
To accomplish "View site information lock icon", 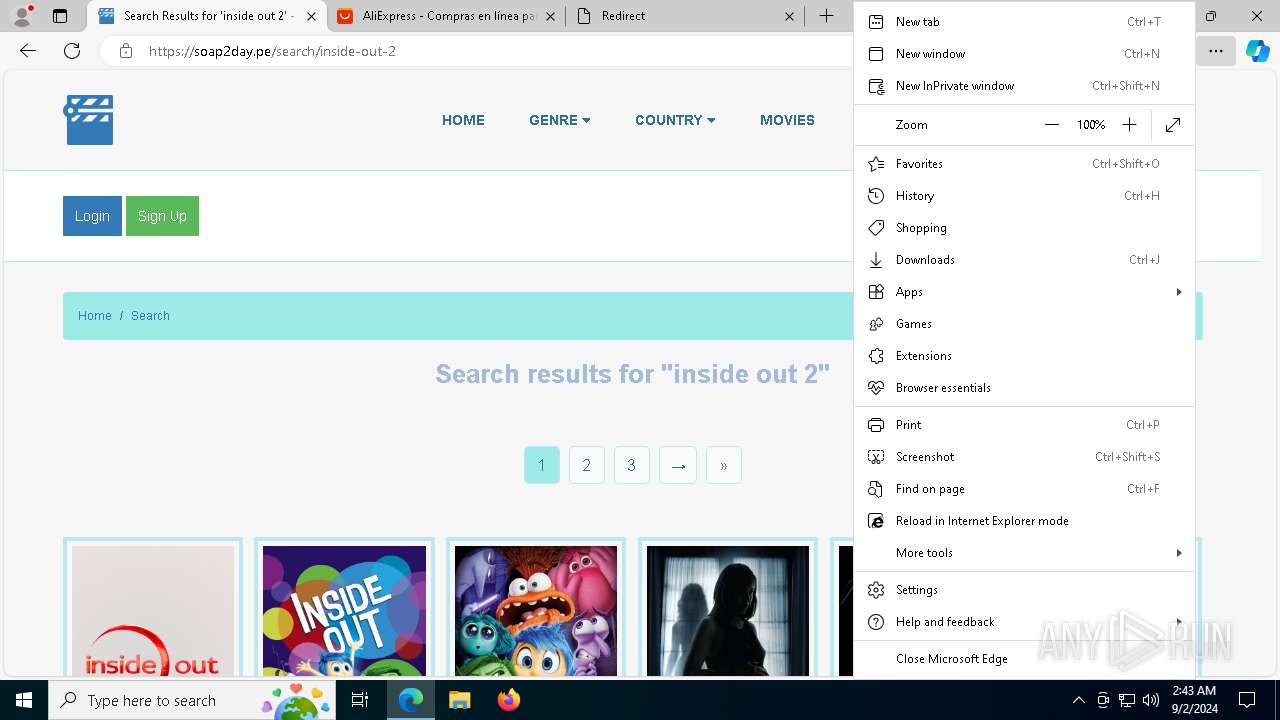I will coord(126,51).
